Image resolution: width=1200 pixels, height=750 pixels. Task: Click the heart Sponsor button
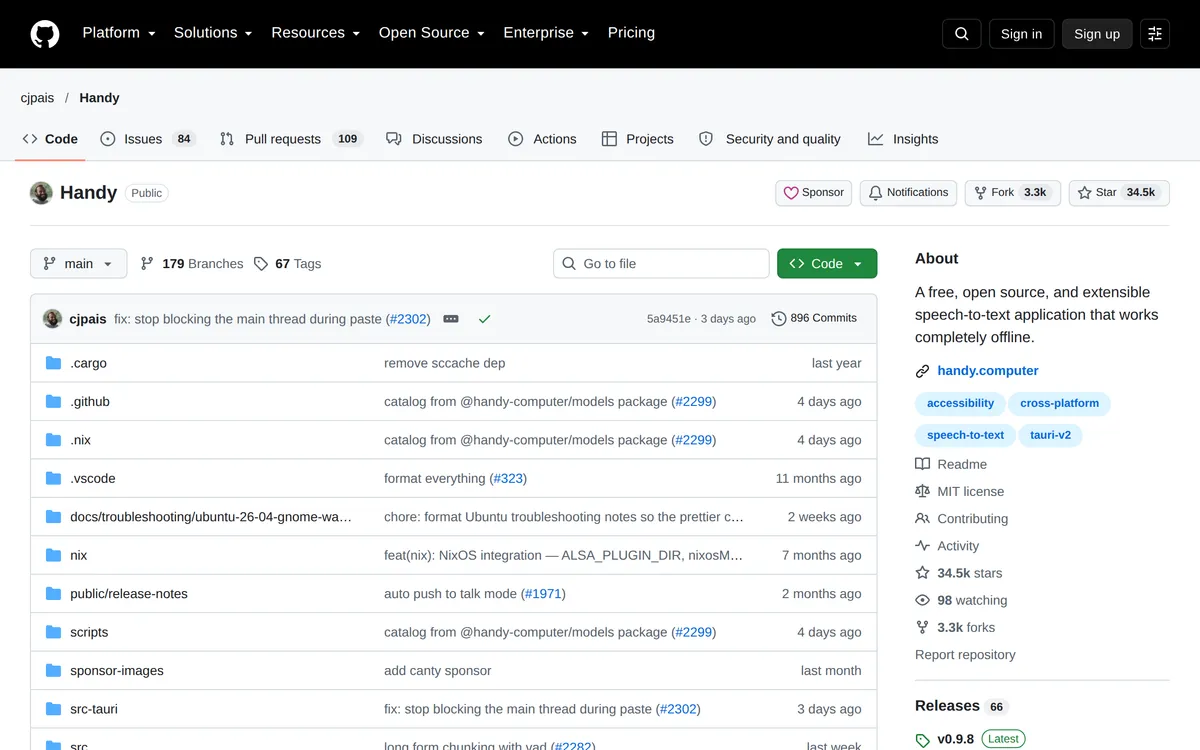814,193
